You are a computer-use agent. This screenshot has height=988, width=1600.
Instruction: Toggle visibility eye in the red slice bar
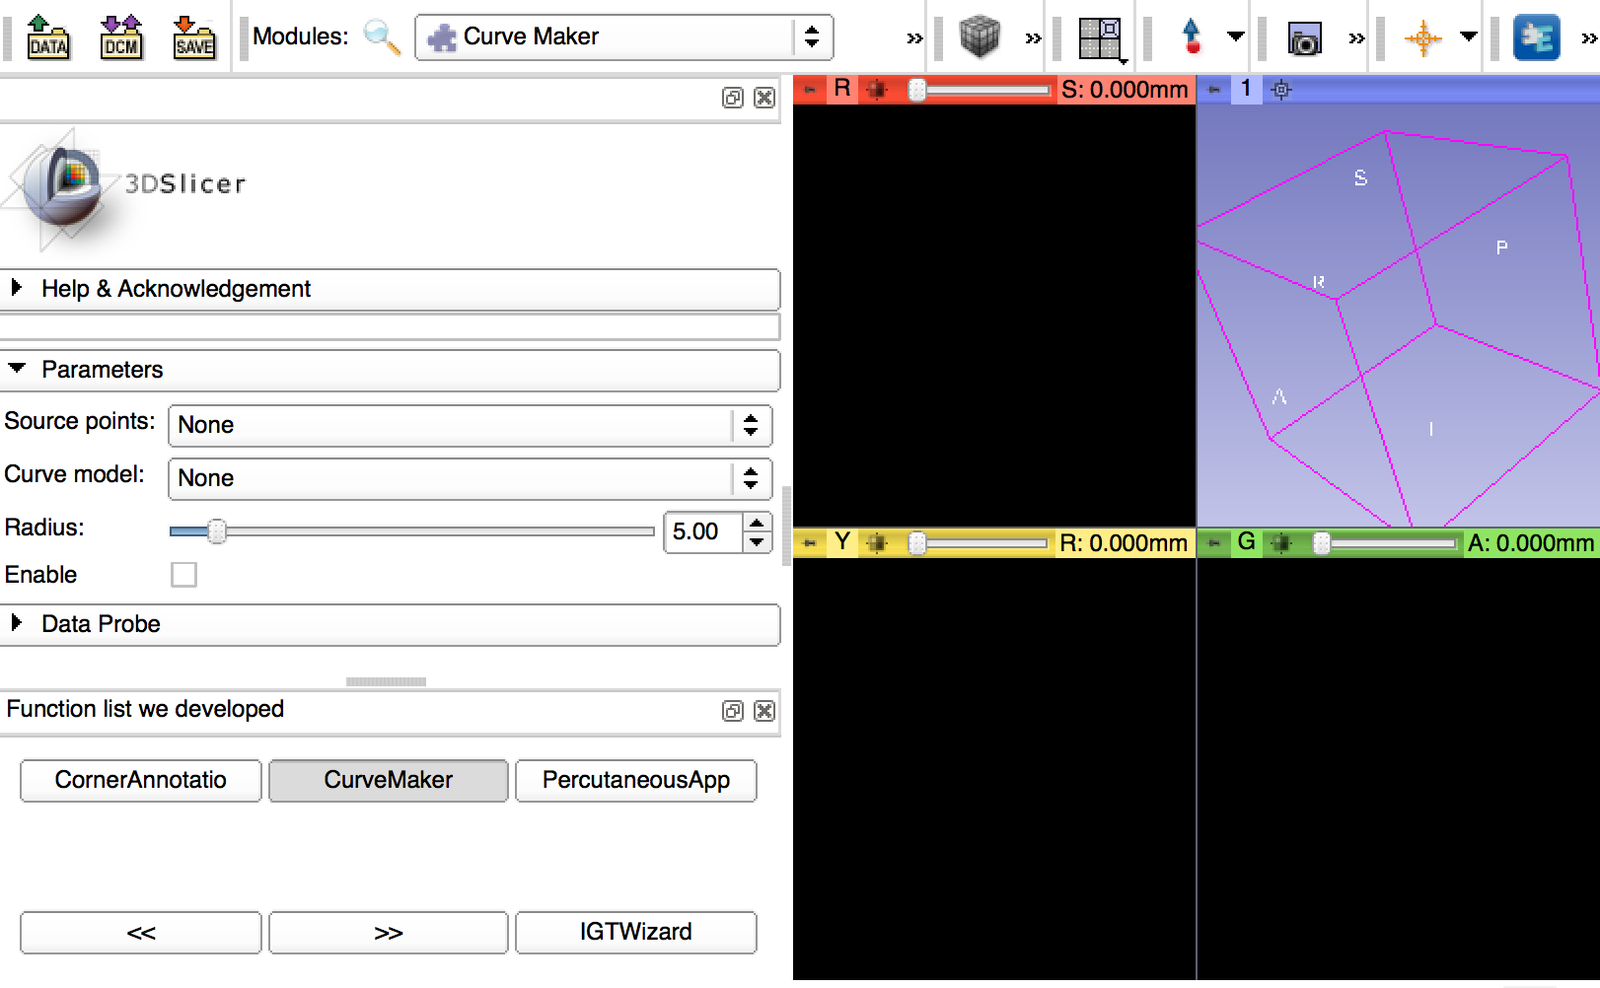[877, 89]
